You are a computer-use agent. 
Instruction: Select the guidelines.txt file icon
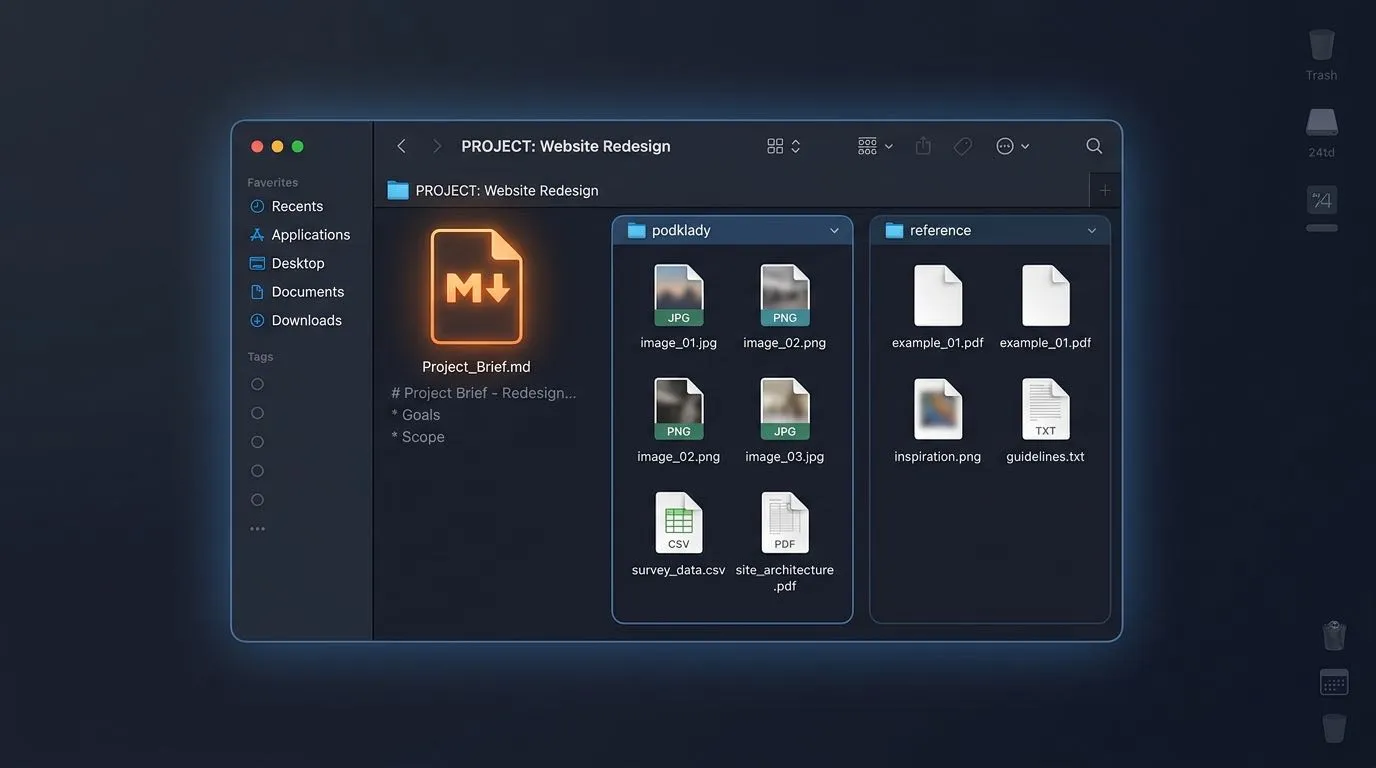click(1046, 409)
